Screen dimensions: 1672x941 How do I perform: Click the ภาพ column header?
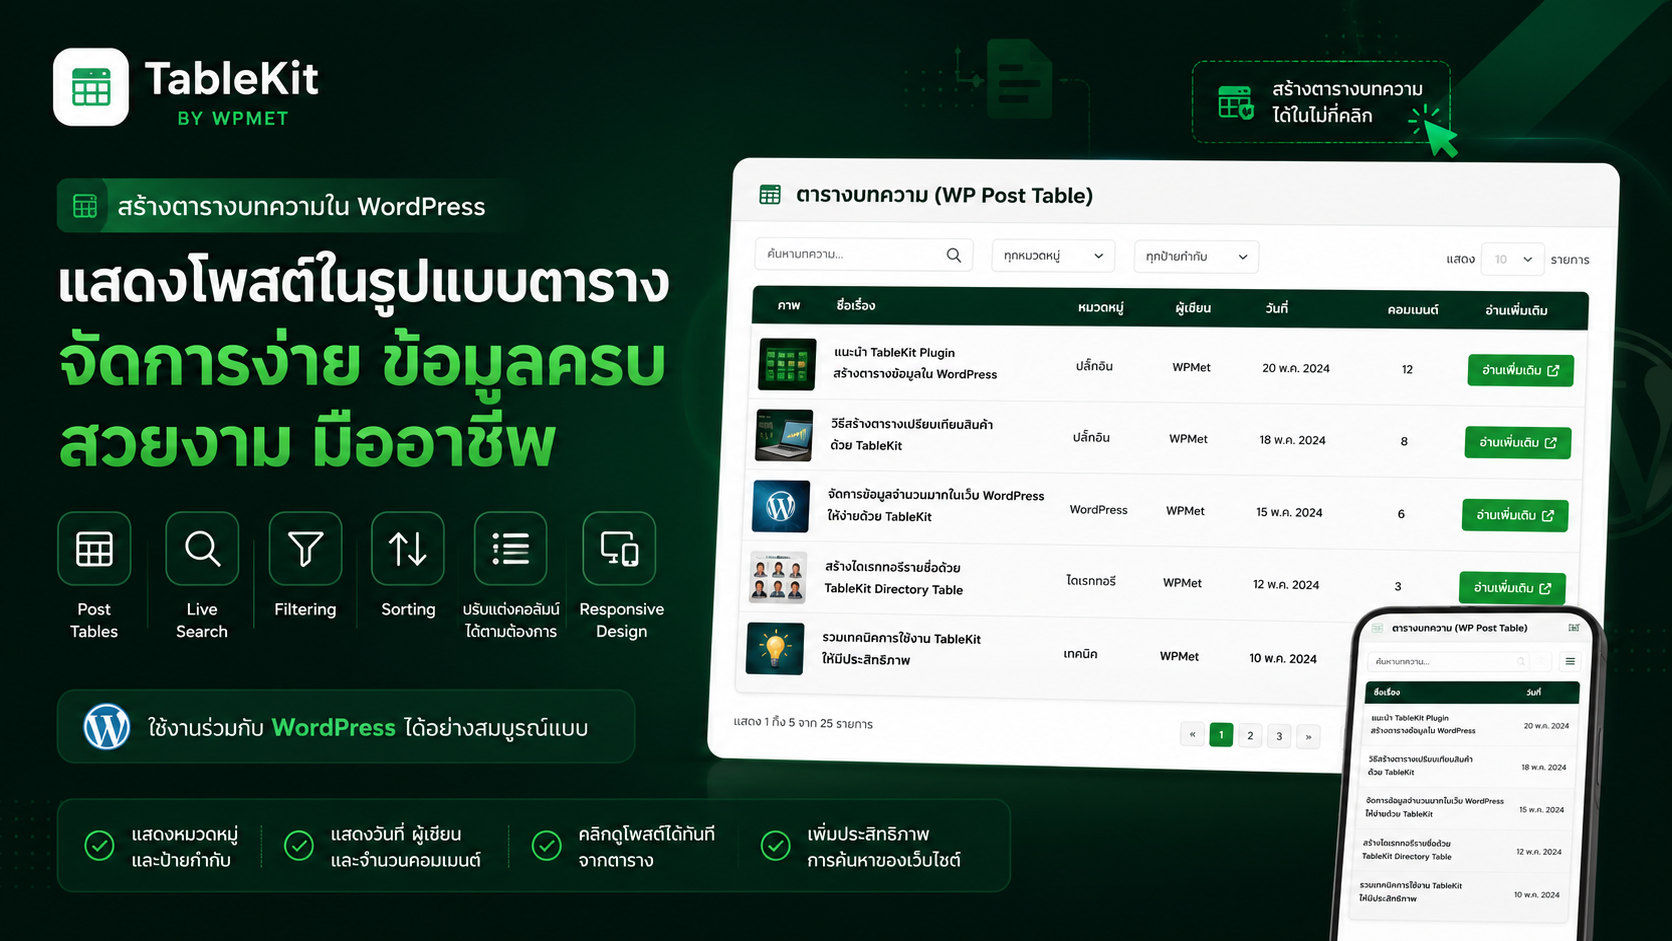pyautogui.click(x=789, y=305)
